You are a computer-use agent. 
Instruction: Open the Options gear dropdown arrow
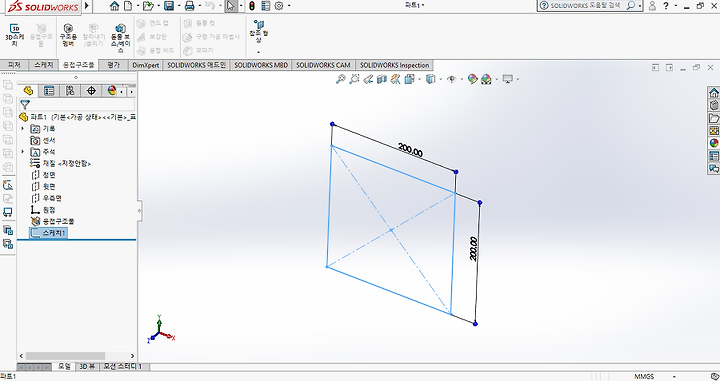point(288,6)
